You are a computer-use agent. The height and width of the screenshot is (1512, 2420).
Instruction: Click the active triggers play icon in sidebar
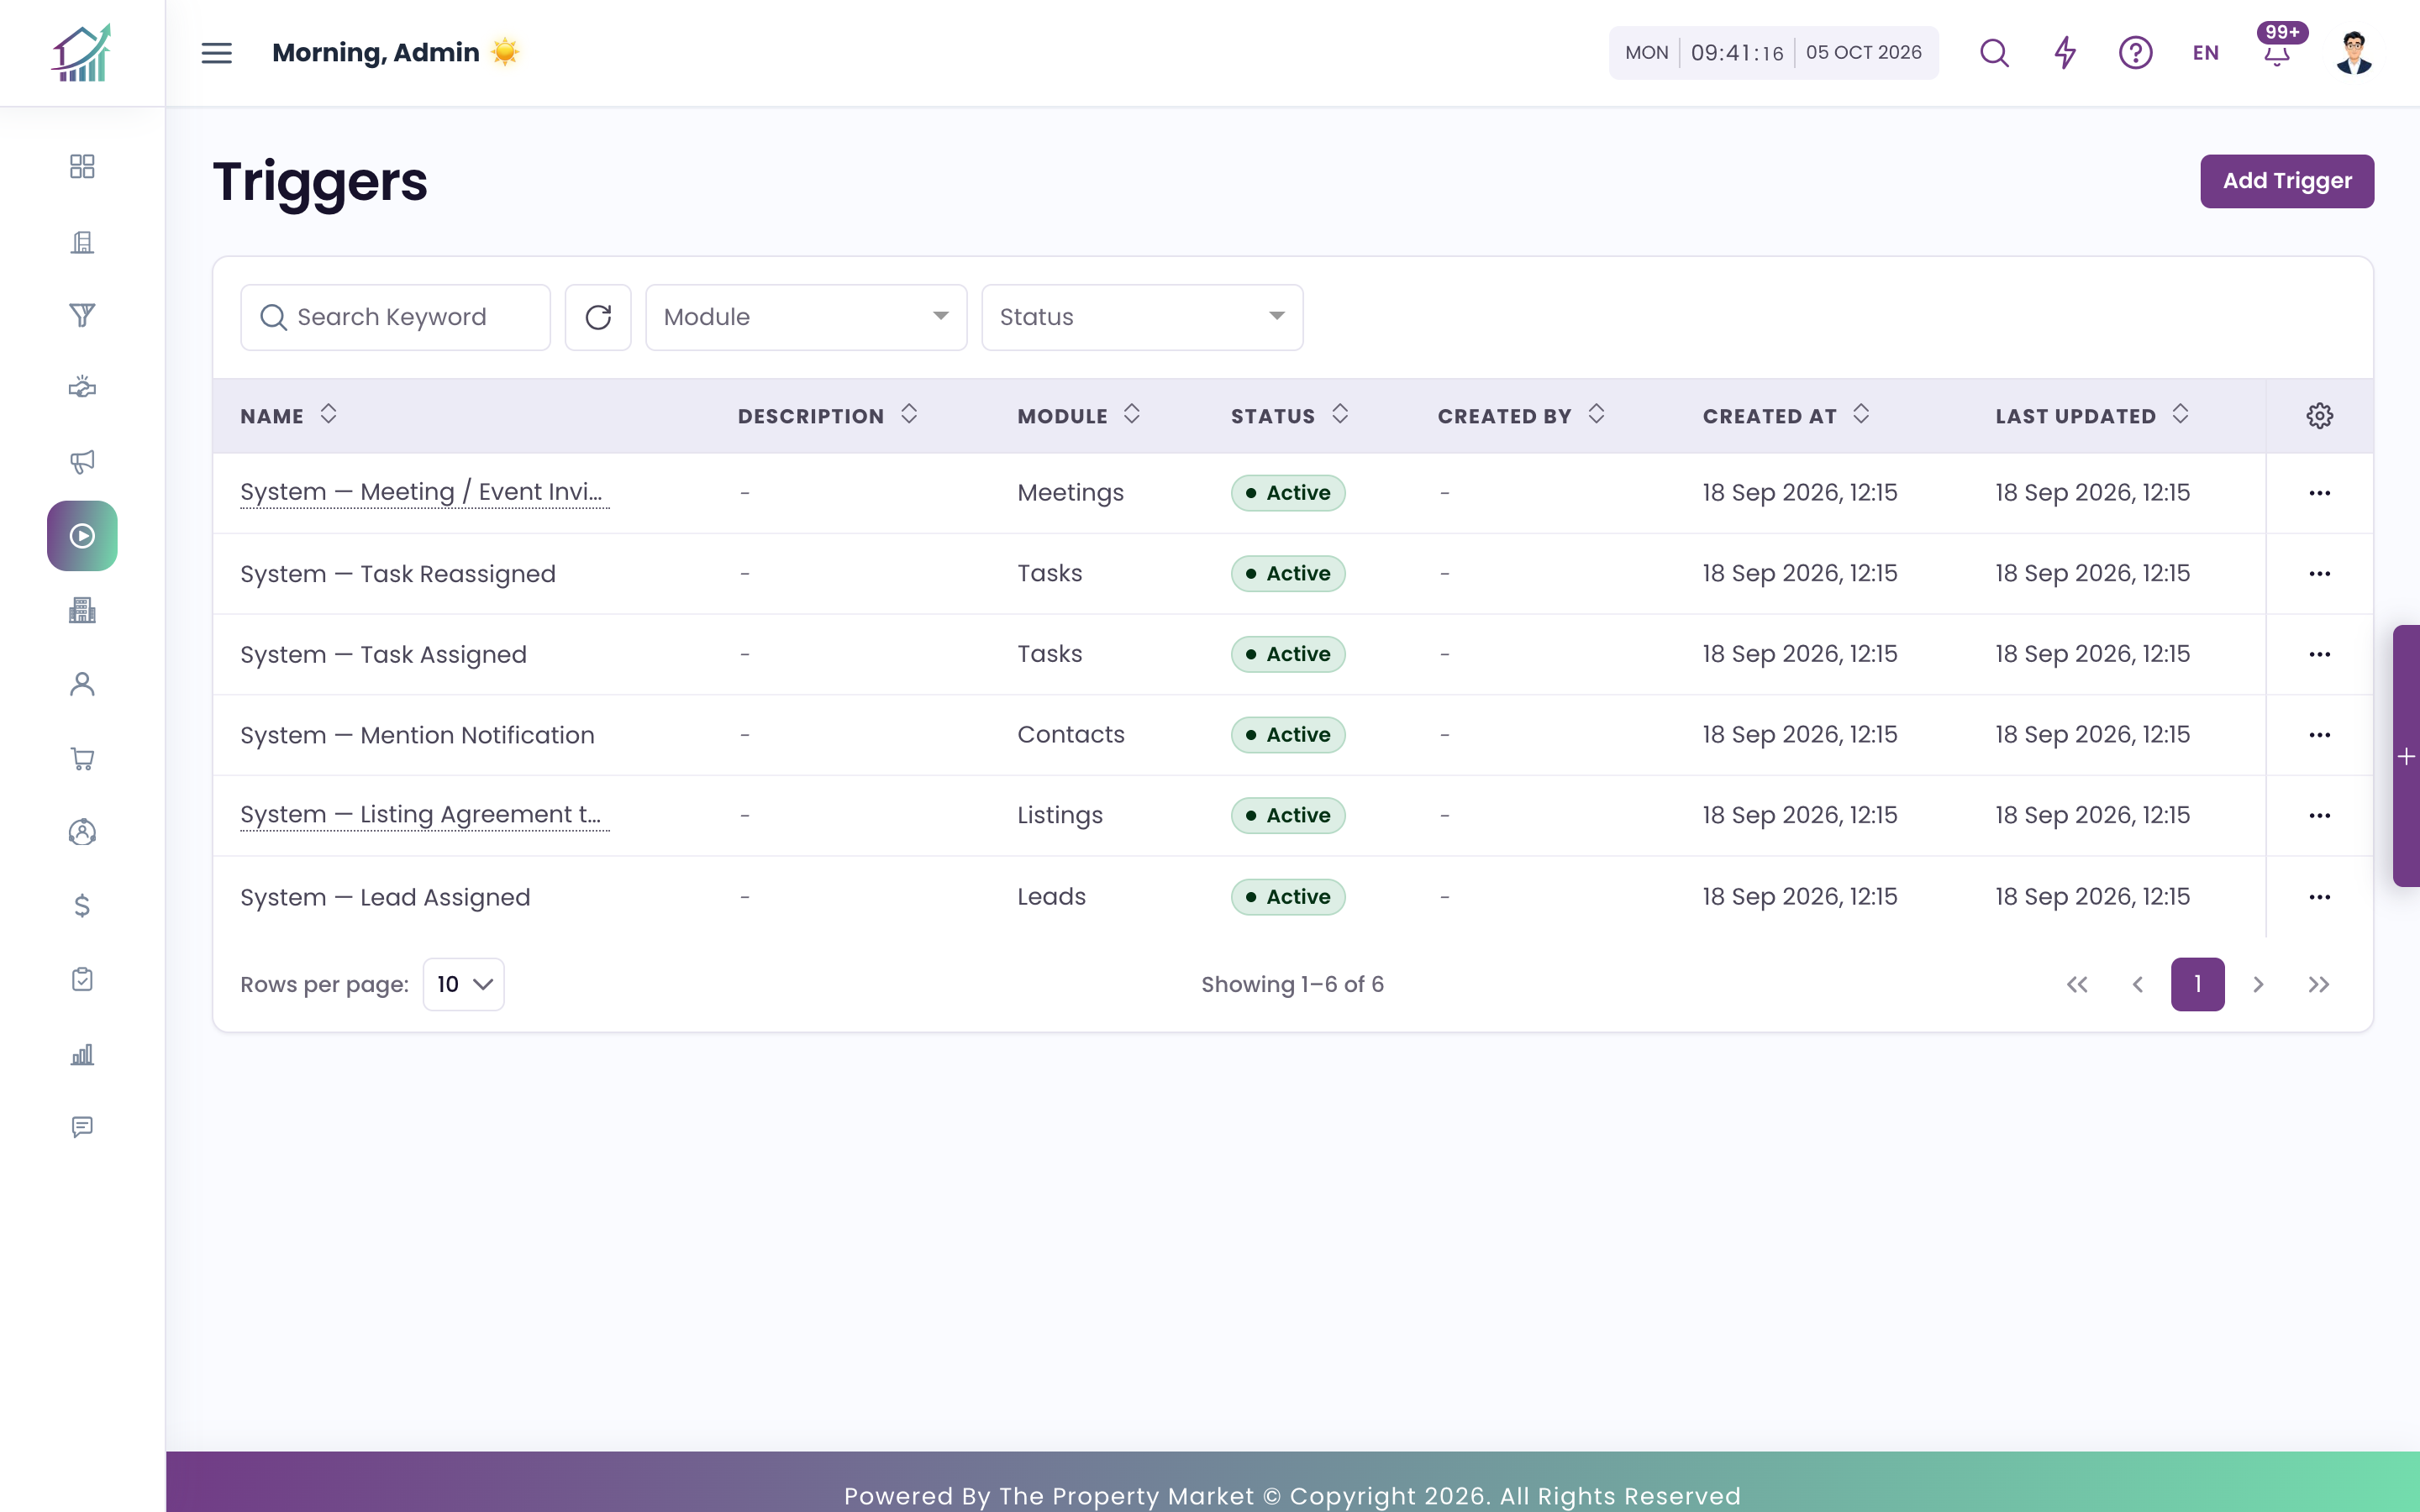82,536
